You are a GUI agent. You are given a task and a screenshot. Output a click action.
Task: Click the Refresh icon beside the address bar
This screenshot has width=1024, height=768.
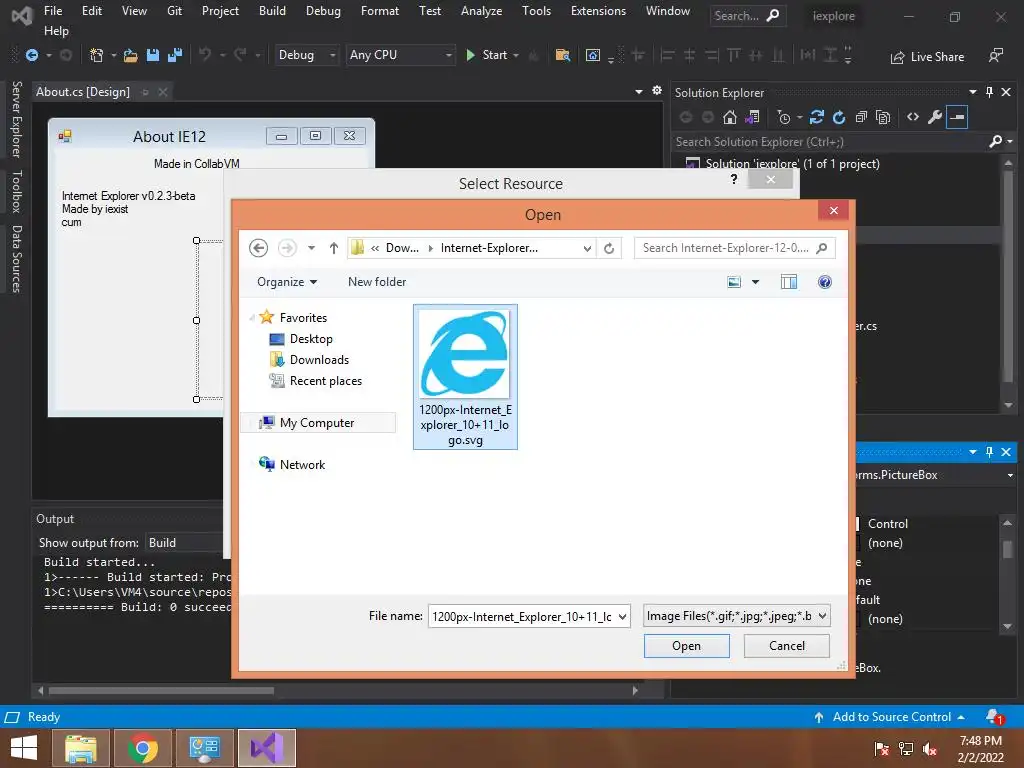point(609,248)
